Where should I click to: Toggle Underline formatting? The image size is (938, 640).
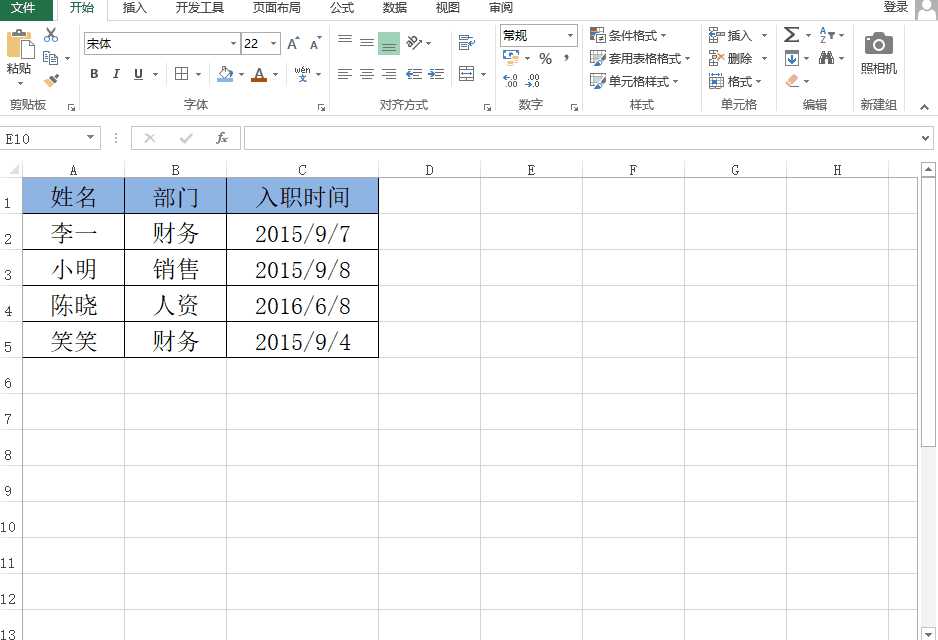138,74
